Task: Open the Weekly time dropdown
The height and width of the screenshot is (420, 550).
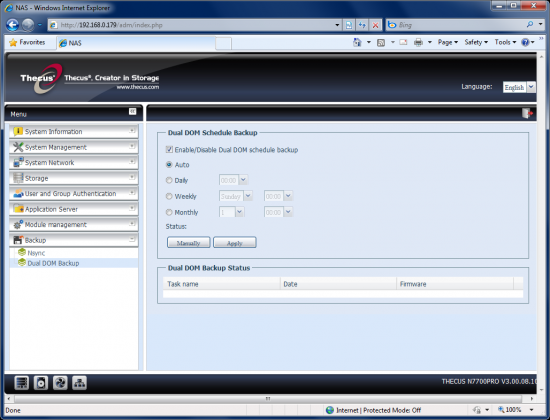Action: [x=288, y=196]
